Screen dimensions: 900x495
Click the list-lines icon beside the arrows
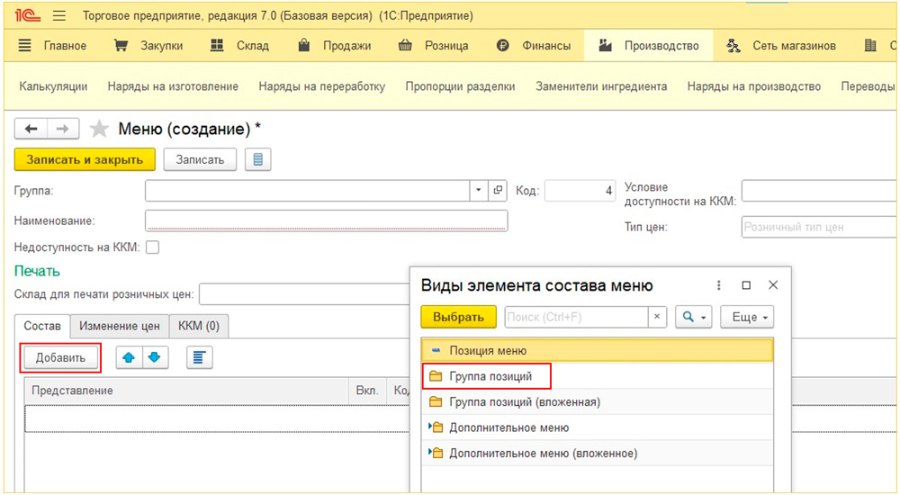[x=199, y=358]
